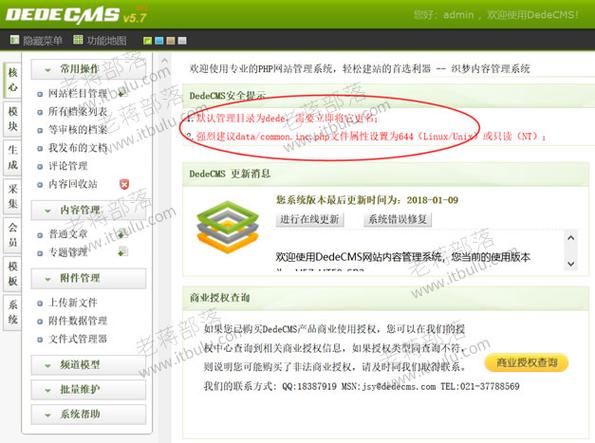The height and width of the screenshot is (443, 595).
Task: Open 上传新文件 menu item
Action: (x=72, y=303)
